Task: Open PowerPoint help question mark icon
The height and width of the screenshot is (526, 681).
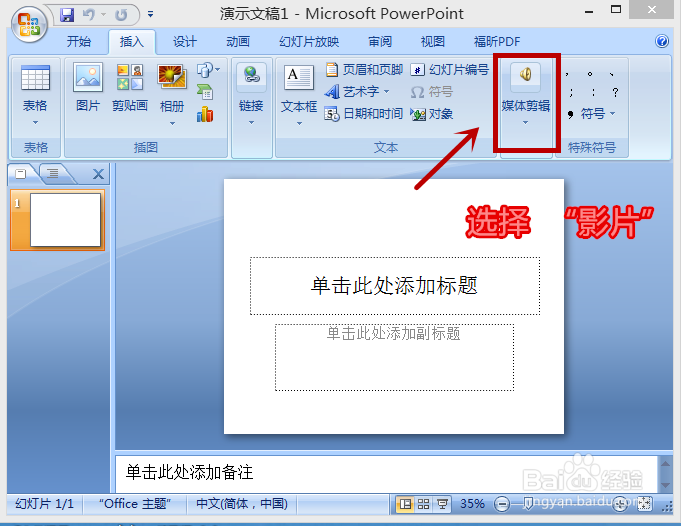Action: click(x=662, y=41)
